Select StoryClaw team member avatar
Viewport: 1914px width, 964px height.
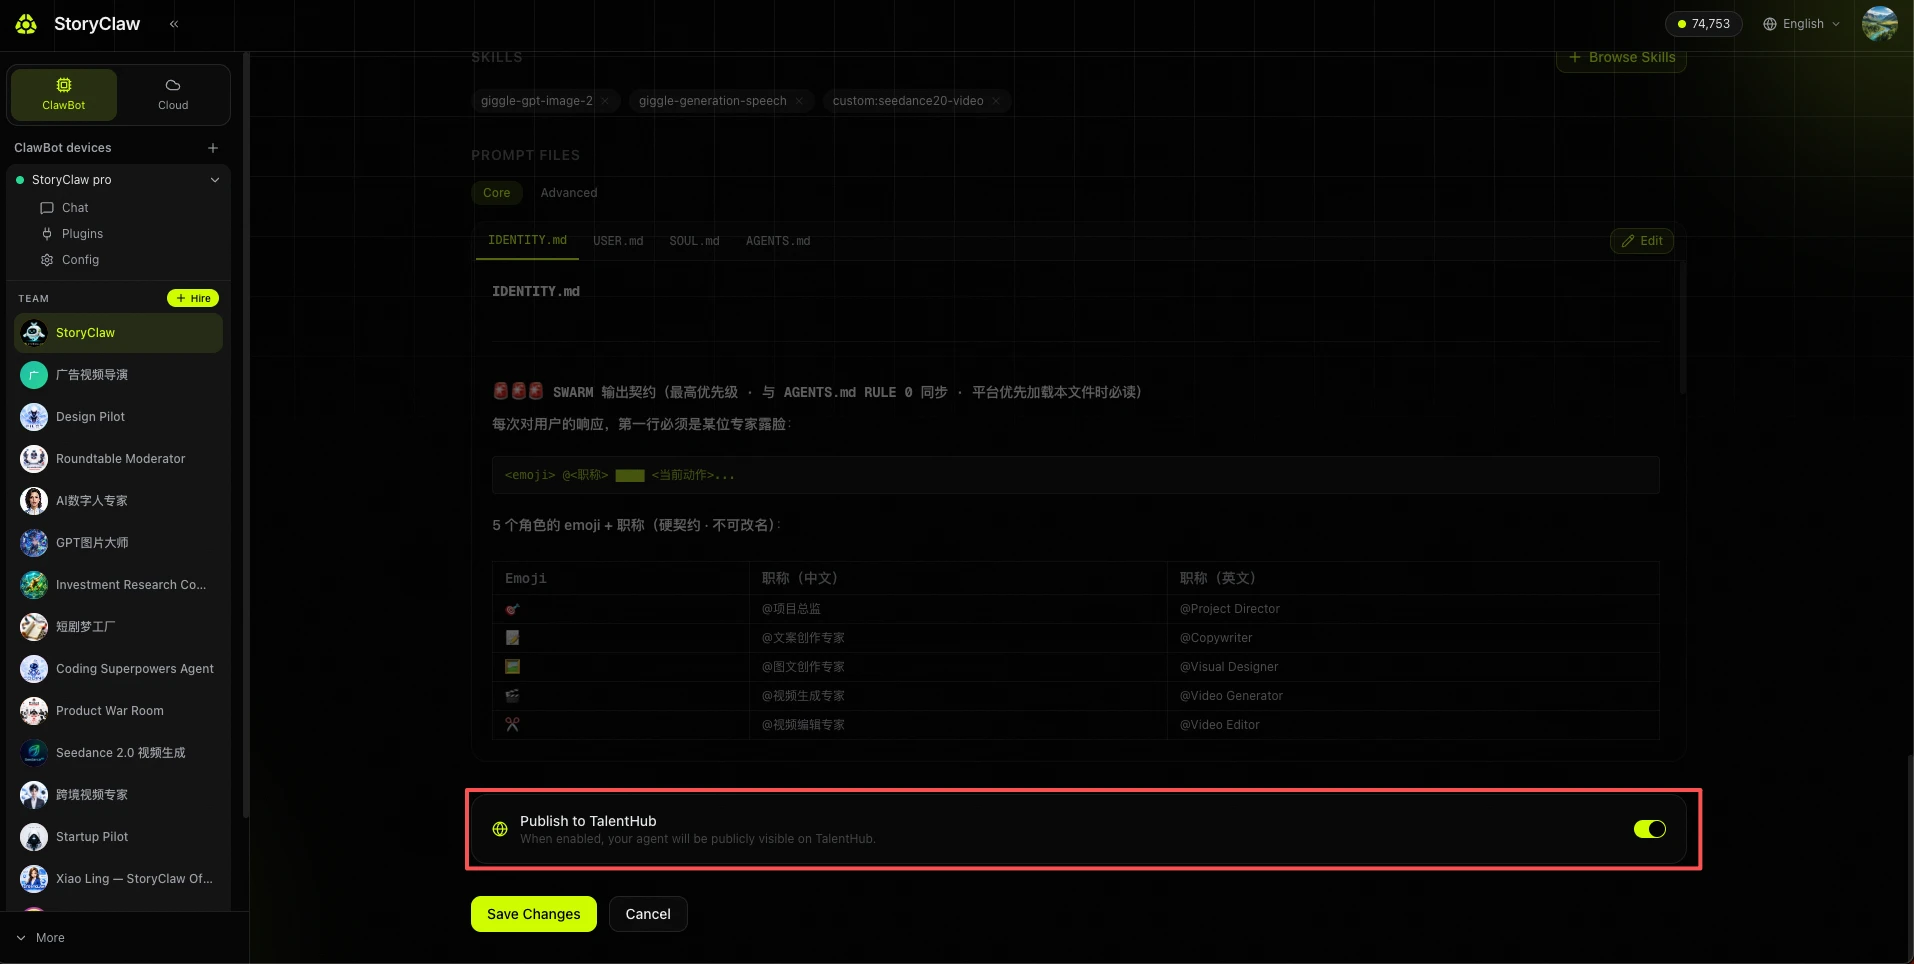[34, 333]
